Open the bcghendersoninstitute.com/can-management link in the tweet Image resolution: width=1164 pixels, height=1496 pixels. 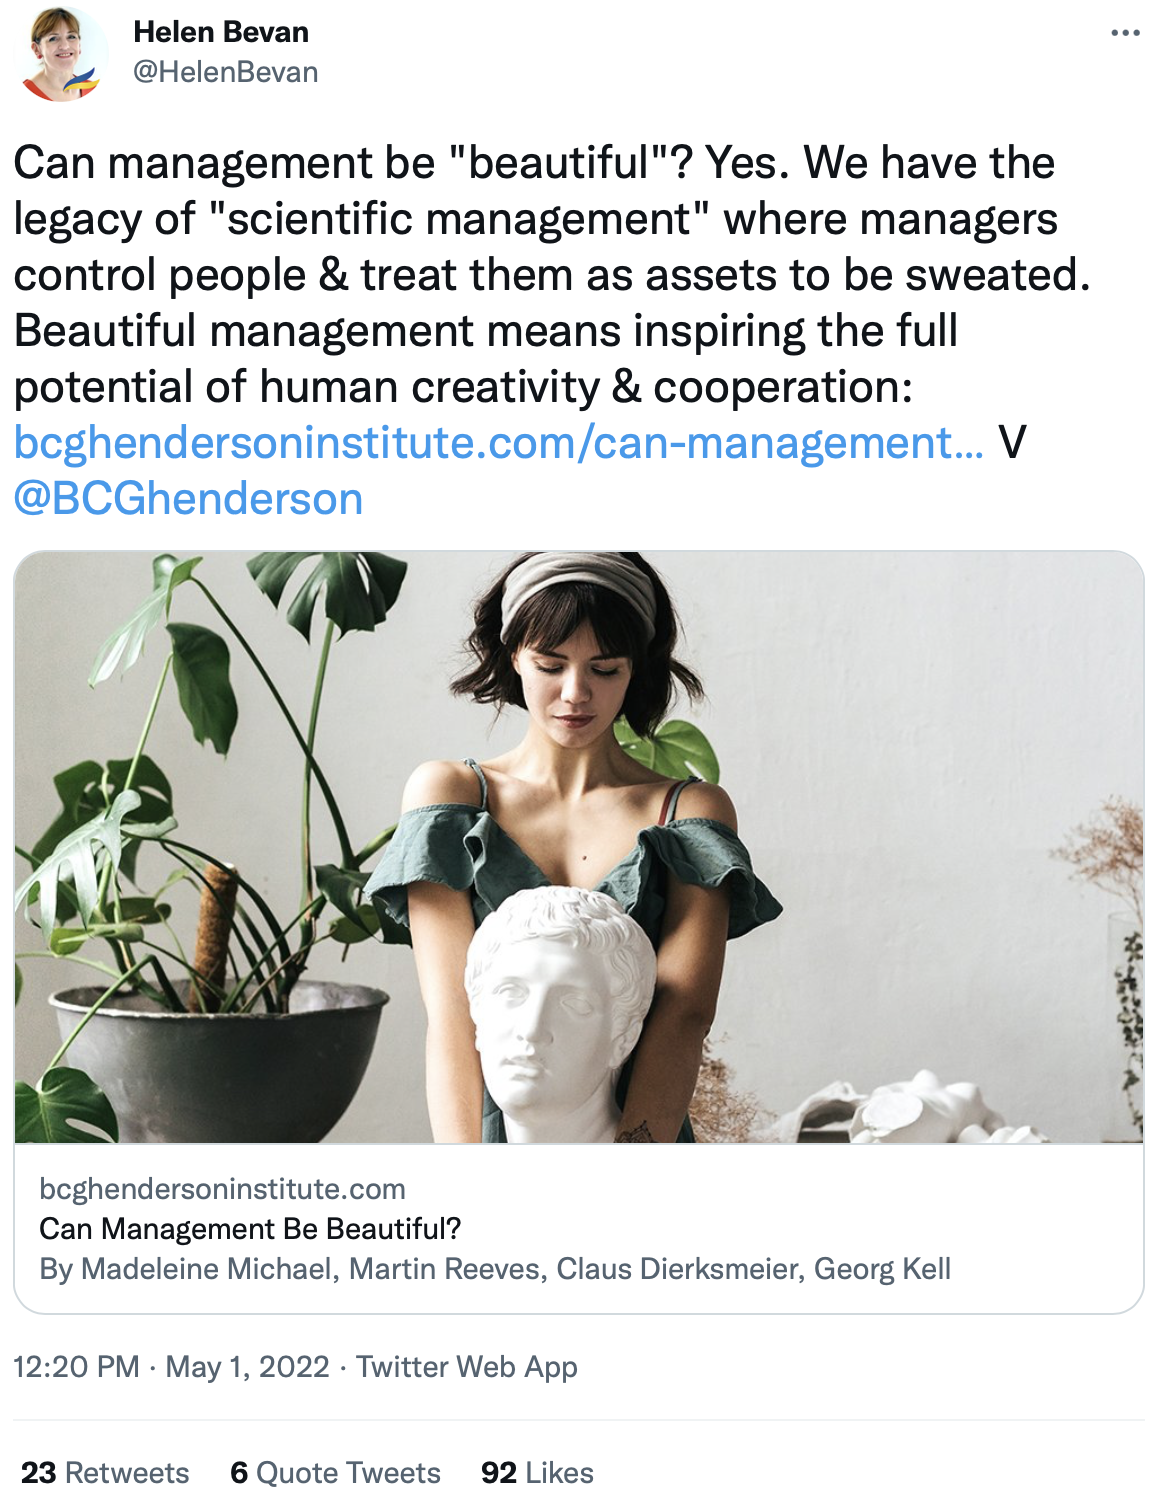click(x=498, y=443)
